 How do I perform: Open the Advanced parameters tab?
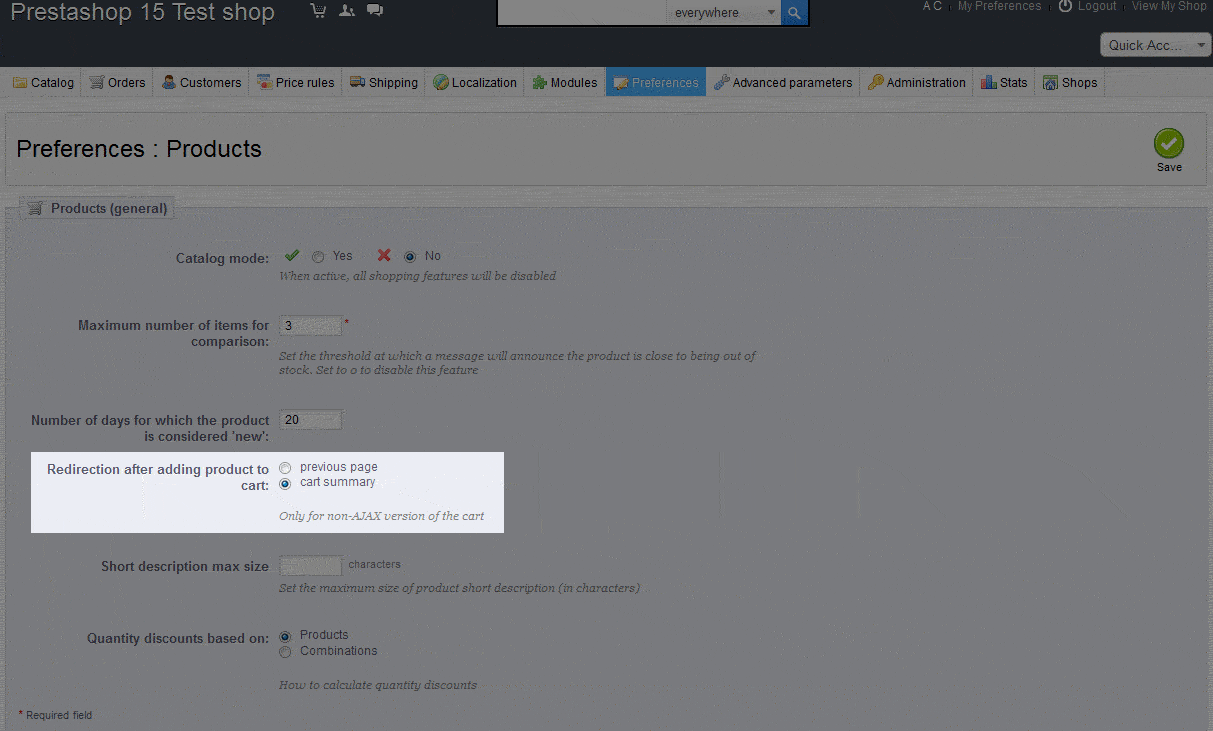click(x=783, y=83)
